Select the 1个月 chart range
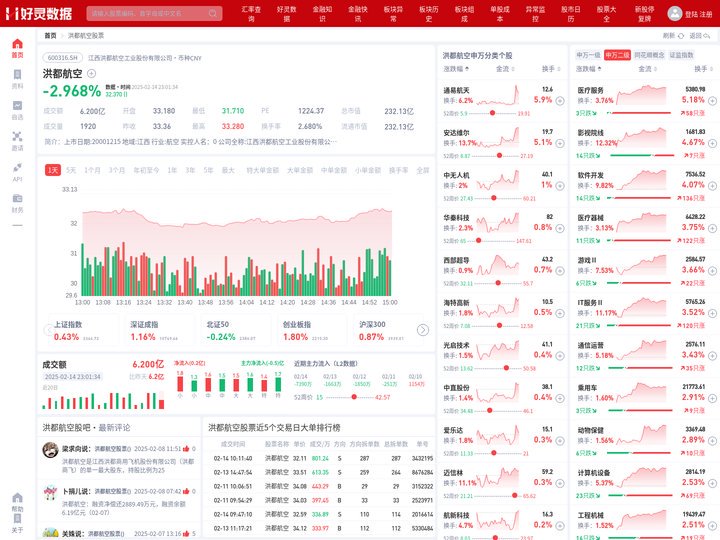Screen dimensions: 720x540 click(x=92, y=170)
